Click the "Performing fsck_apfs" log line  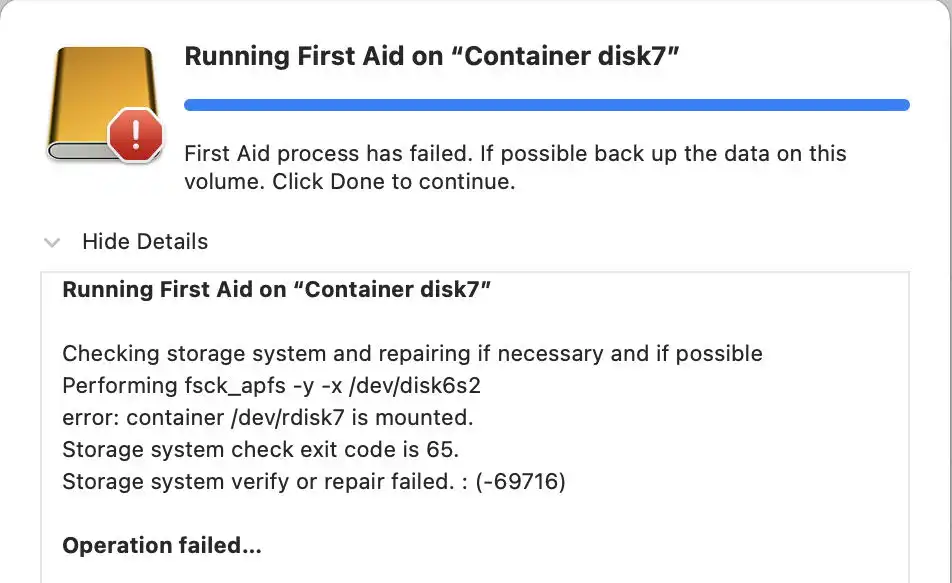[x=278, y=385]
